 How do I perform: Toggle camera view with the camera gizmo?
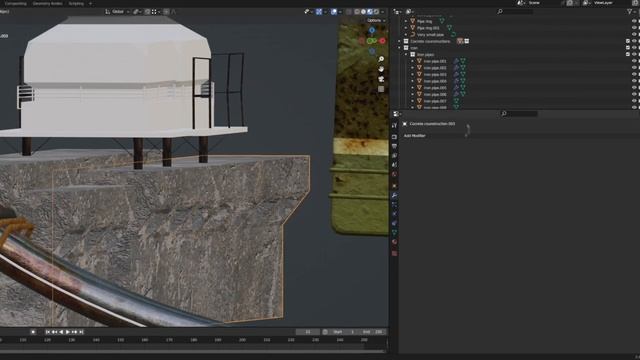381,79
